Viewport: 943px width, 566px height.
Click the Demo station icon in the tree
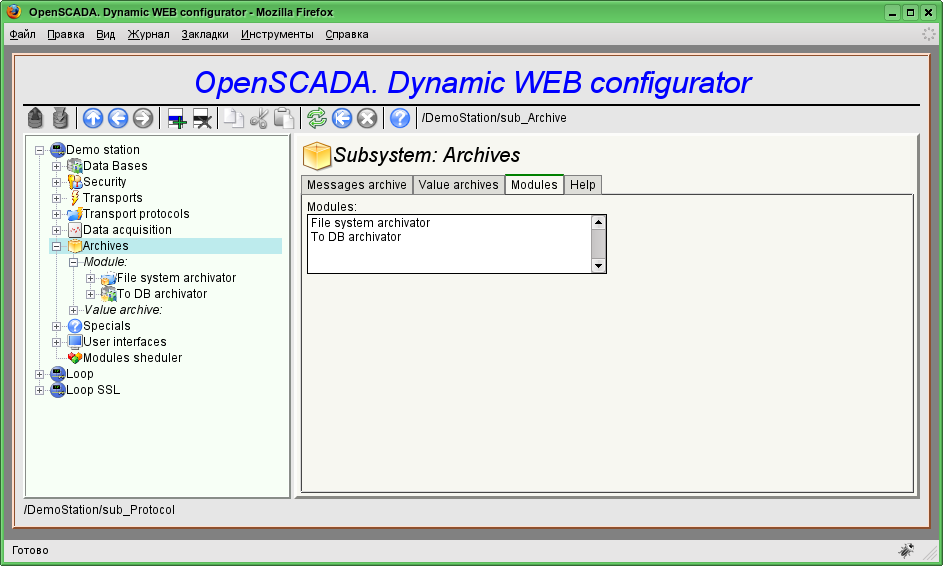click(x=58, y=150)
